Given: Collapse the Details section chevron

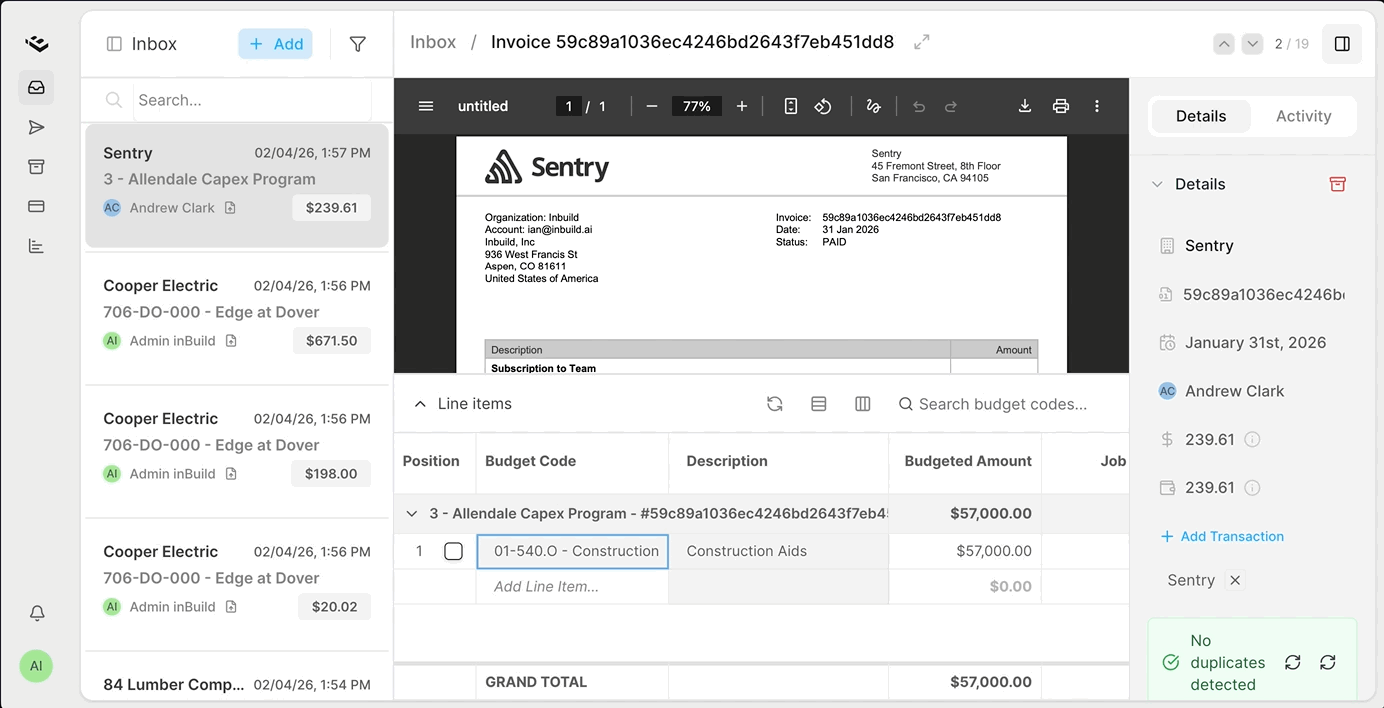Looking at the screenshot, I should [1157, 184].
